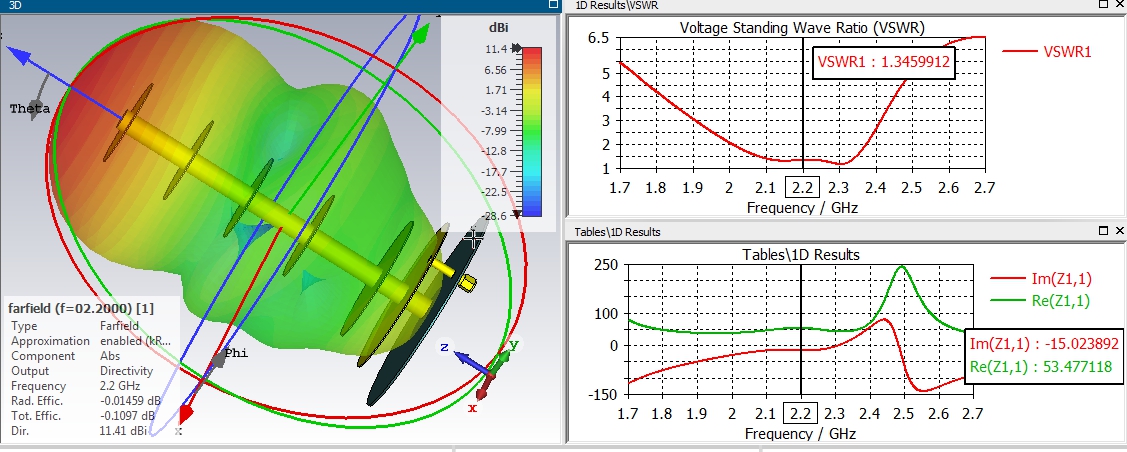Viewport: 1127px width, 452px height.
Task: Click the 6.5 tick on VSWR y-axis
Action: pos(598,37)
